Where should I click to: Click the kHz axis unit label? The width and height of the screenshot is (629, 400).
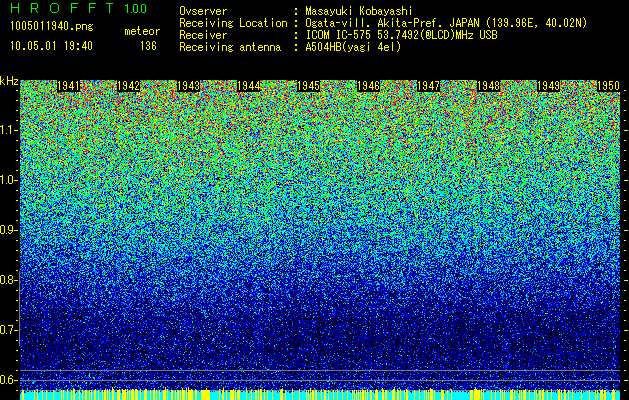pos(9,81)
